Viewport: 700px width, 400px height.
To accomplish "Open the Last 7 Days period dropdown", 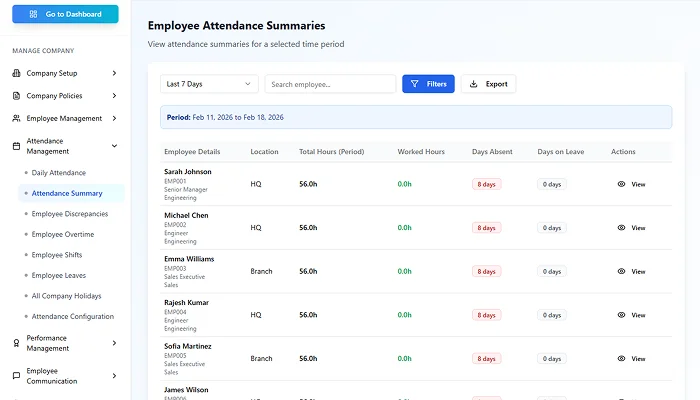I will point(209,84).
